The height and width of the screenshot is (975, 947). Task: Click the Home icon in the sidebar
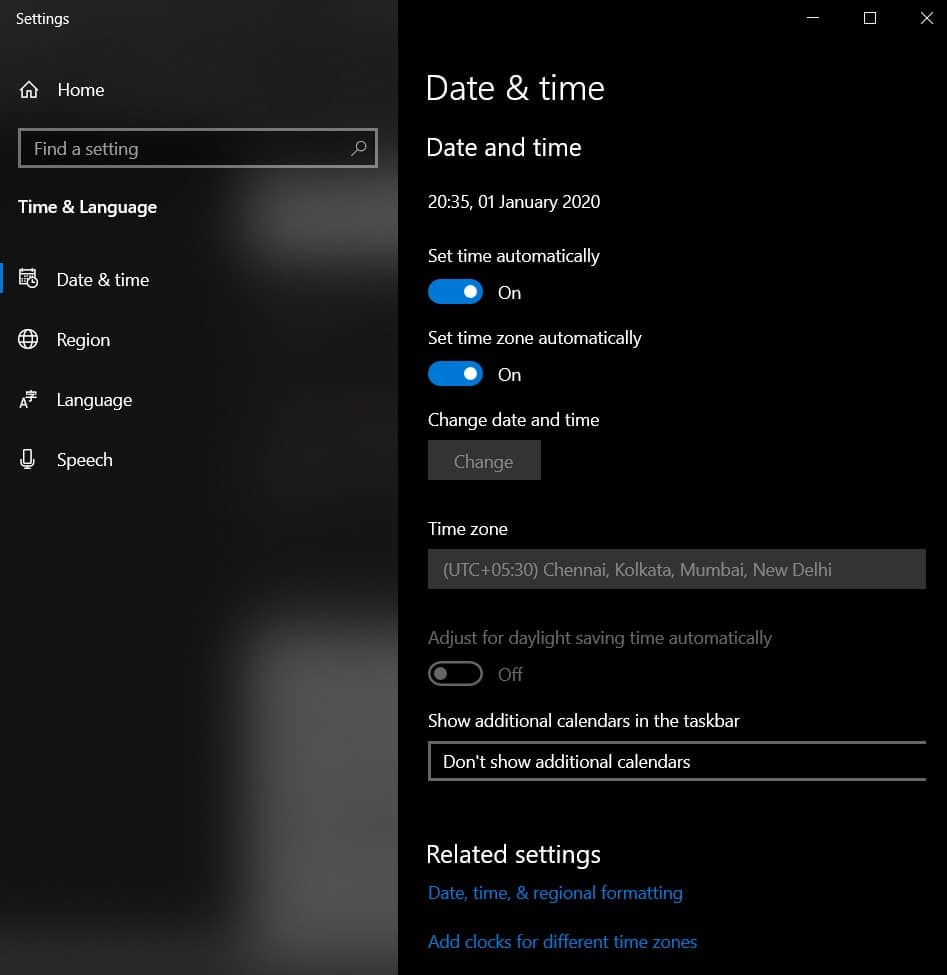click(x=30, y=90)
